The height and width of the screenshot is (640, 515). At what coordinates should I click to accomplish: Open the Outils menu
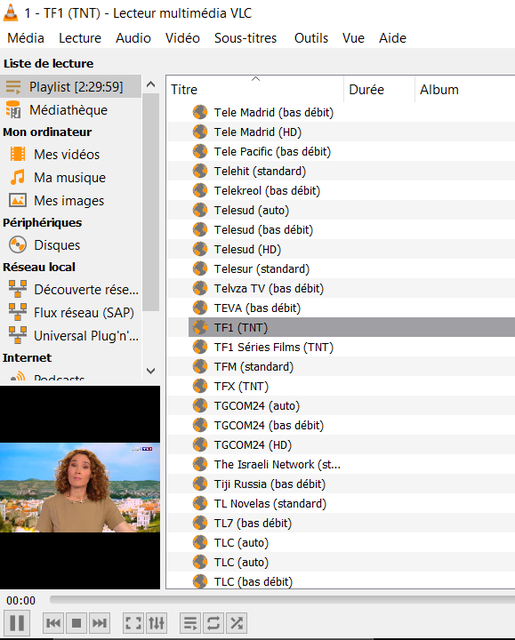311,38
